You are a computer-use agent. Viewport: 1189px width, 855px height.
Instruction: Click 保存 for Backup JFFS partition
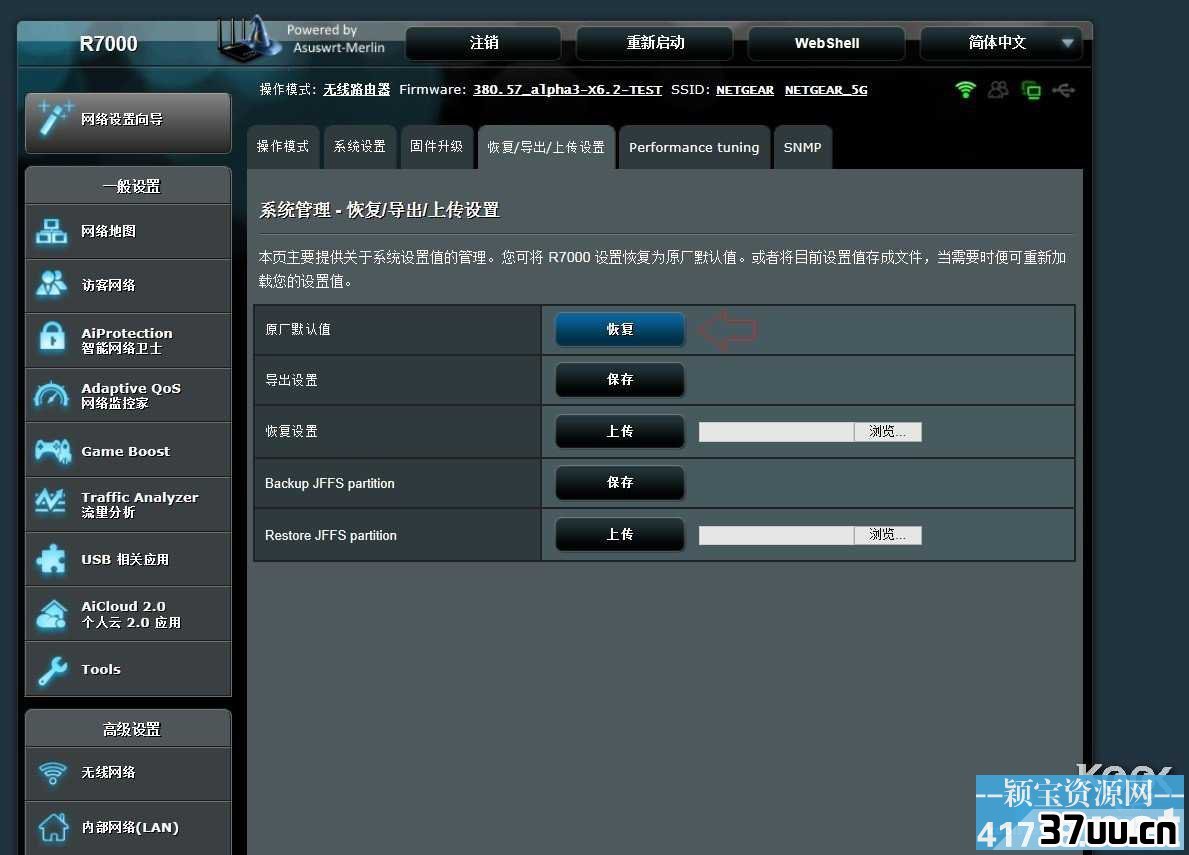click(620, 483)
